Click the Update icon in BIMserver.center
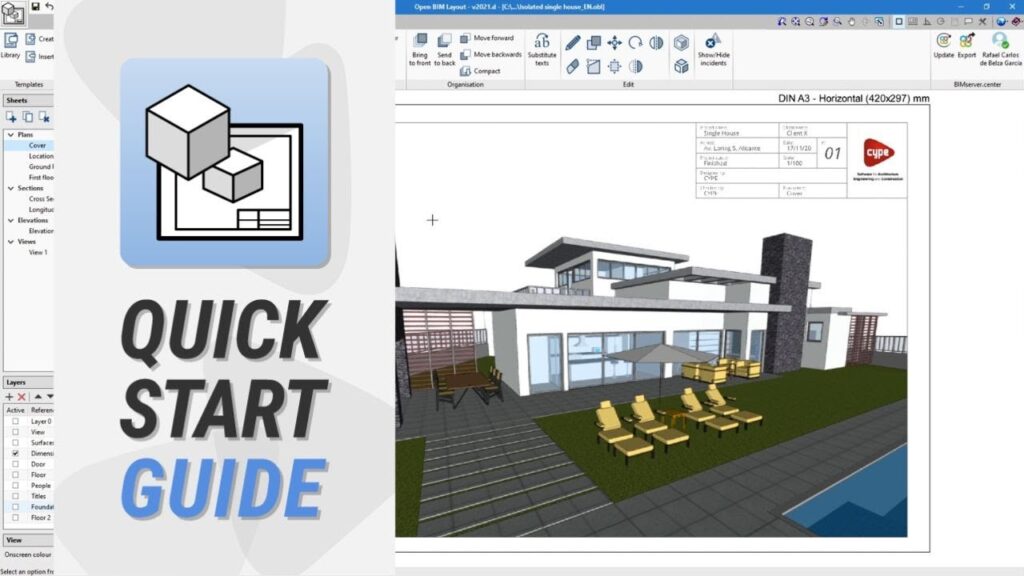The width and height of the screenshot is (1024, 576). click(x=943, y=40)
